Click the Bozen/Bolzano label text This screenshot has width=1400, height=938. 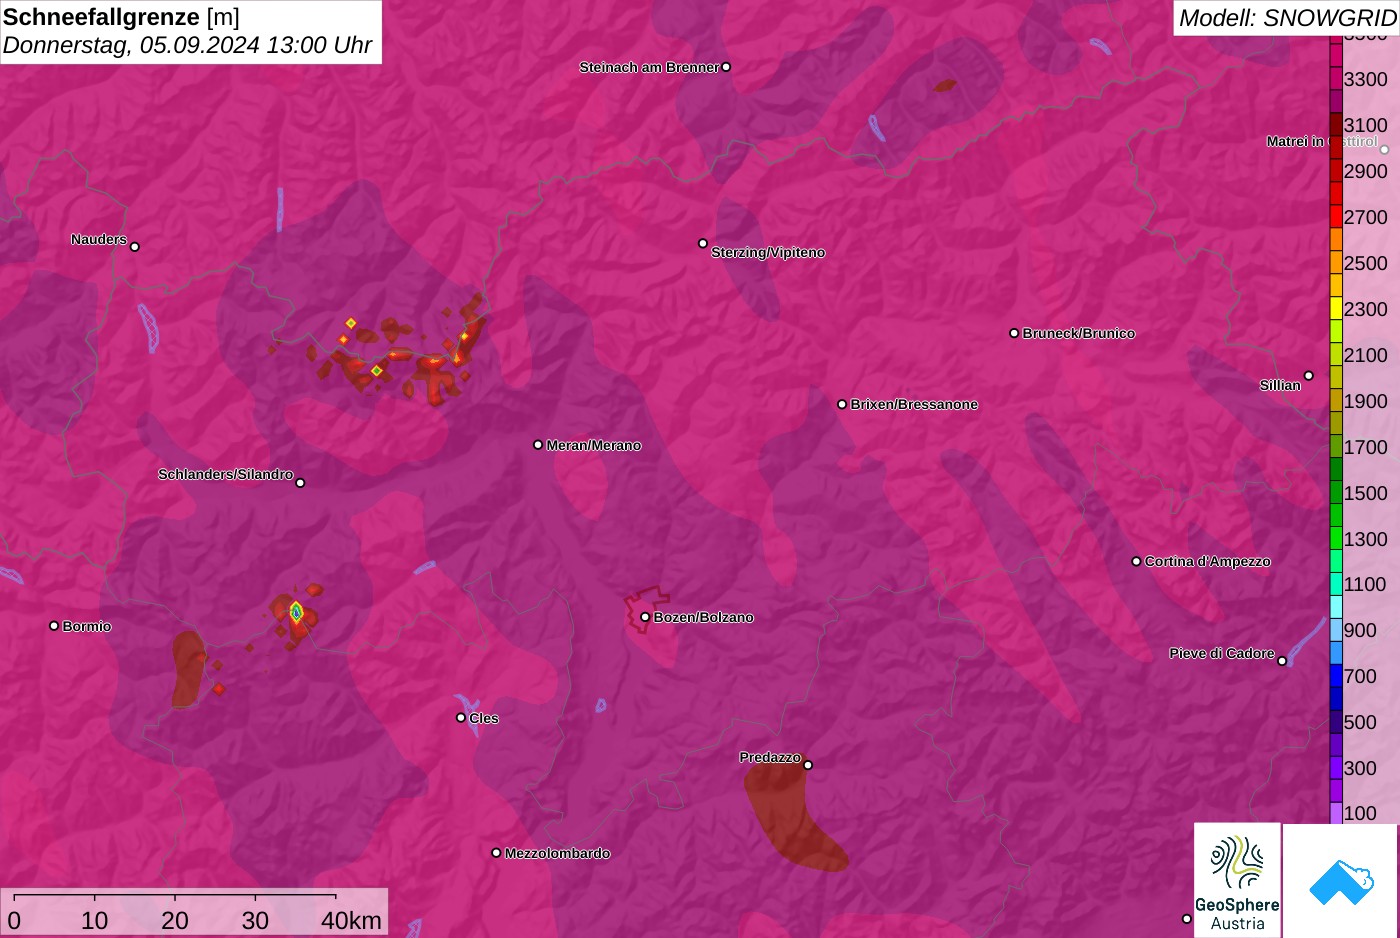[x=704, y=617]
